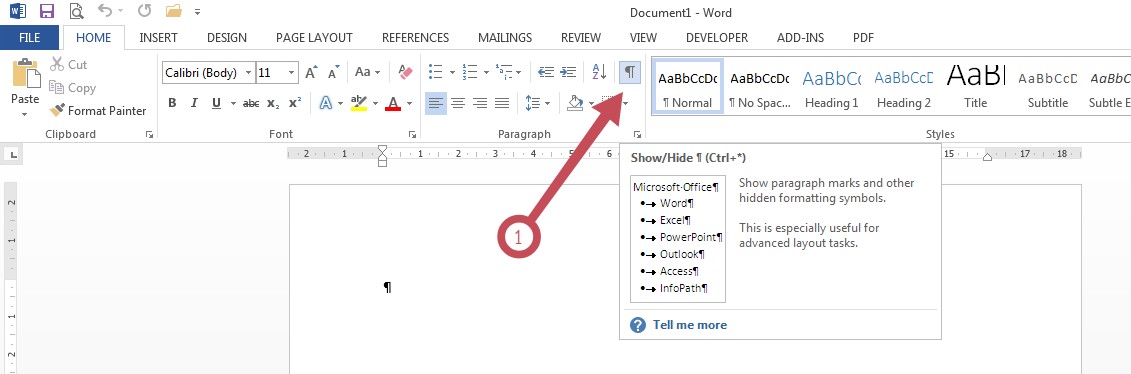Switch to the PAGE LAYOUT tab
Screen dimensions: 1131x374
(314, 37)
